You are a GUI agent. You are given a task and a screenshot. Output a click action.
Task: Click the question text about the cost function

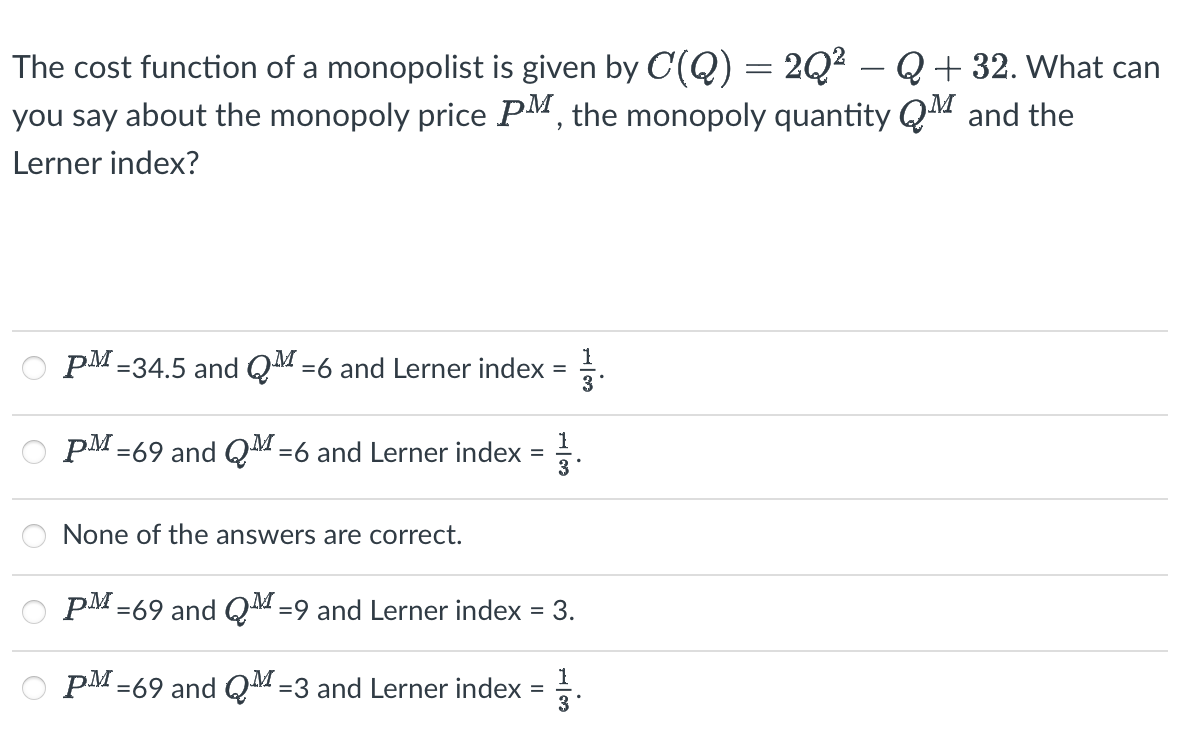[x=300, y=67]
